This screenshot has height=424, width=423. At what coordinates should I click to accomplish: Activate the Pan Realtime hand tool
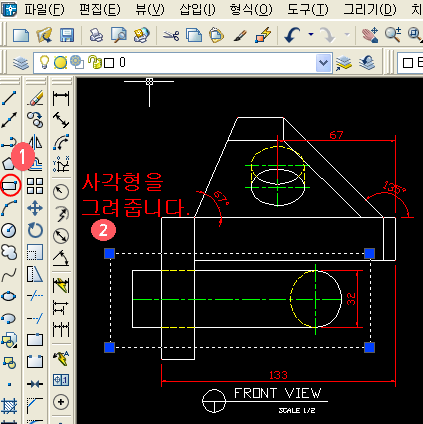[370, 35]
